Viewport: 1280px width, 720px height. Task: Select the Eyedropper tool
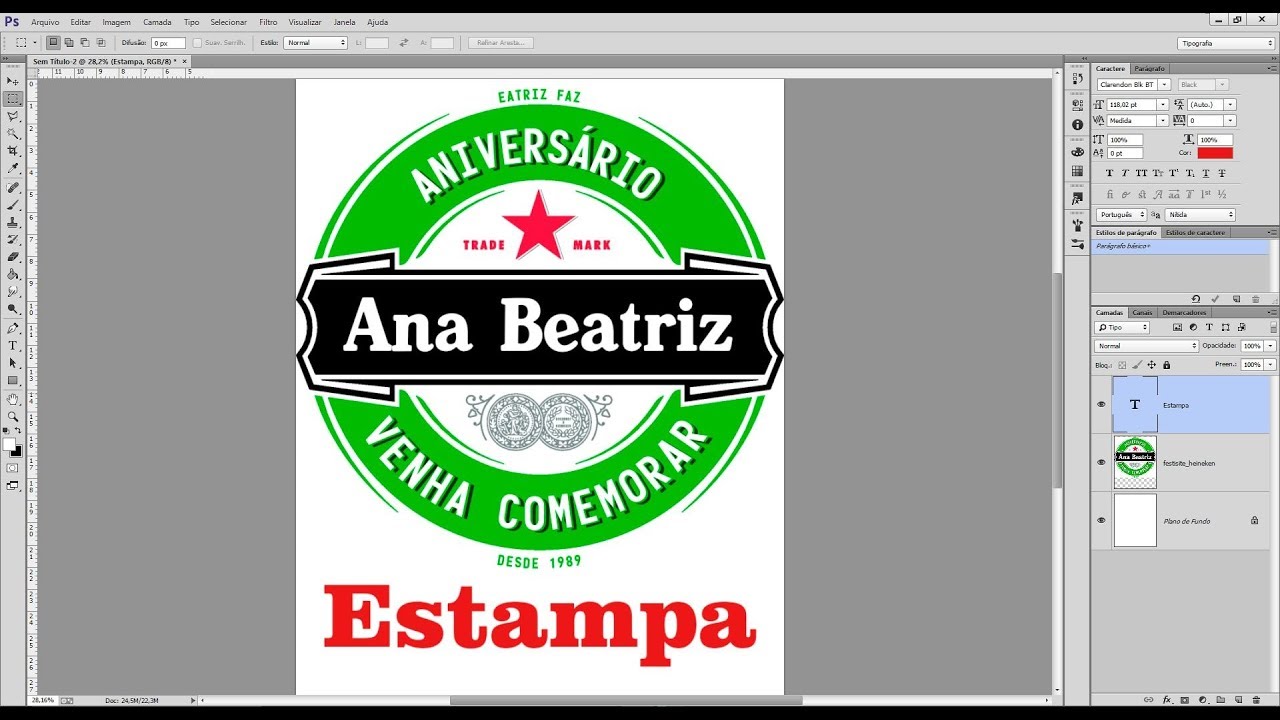tap(13, 168)
